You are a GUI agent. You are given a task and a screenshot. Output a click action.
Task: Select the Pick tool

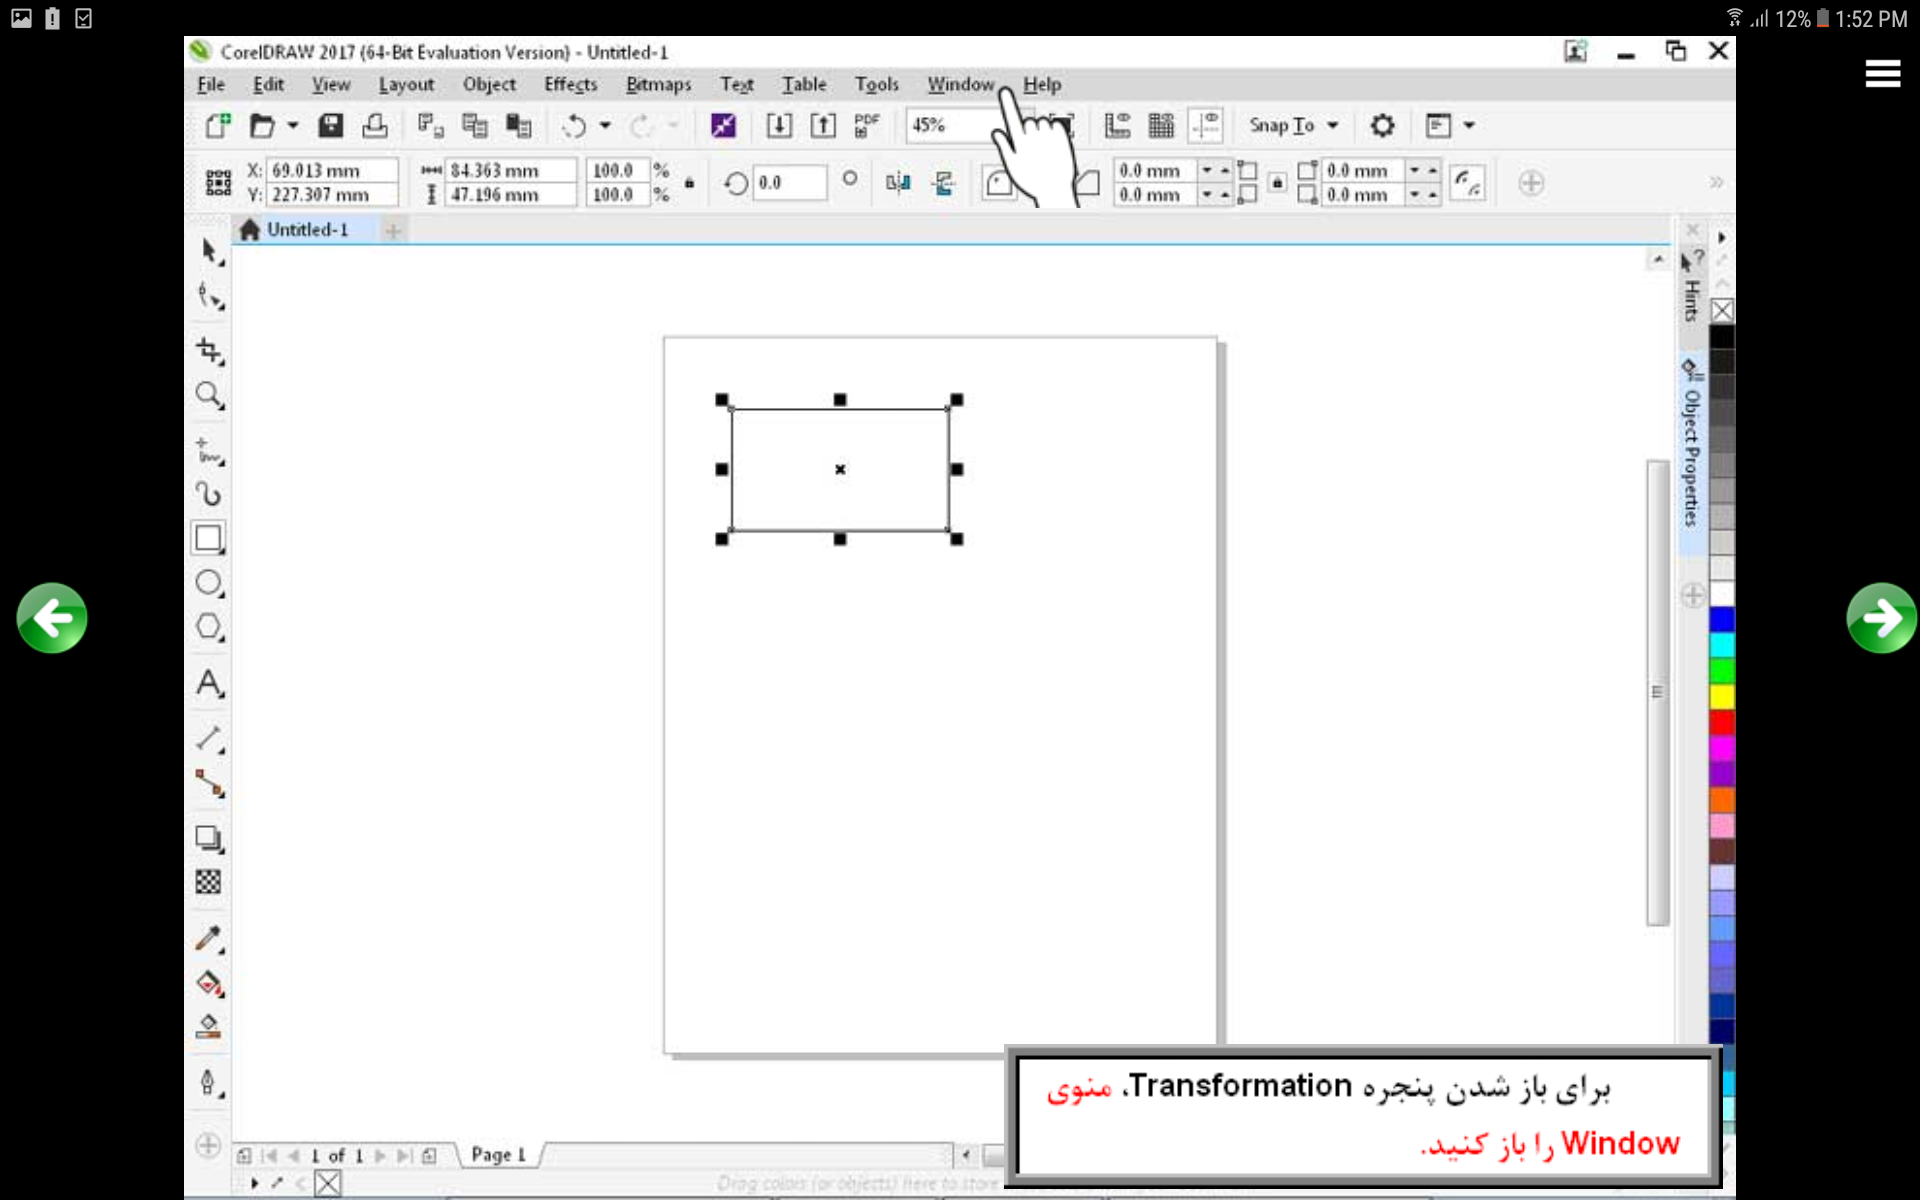coord(209,251)
